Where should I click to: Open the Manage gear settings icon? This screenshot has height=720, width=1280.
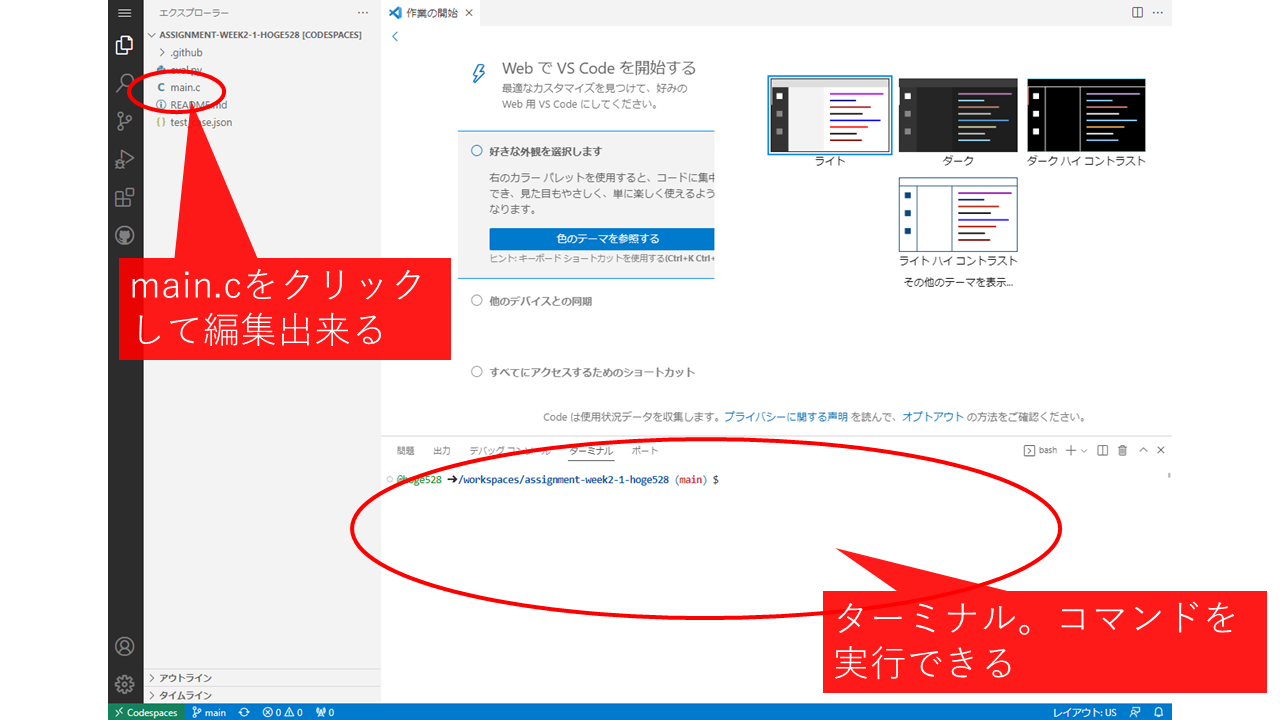(x=125, y=684)
